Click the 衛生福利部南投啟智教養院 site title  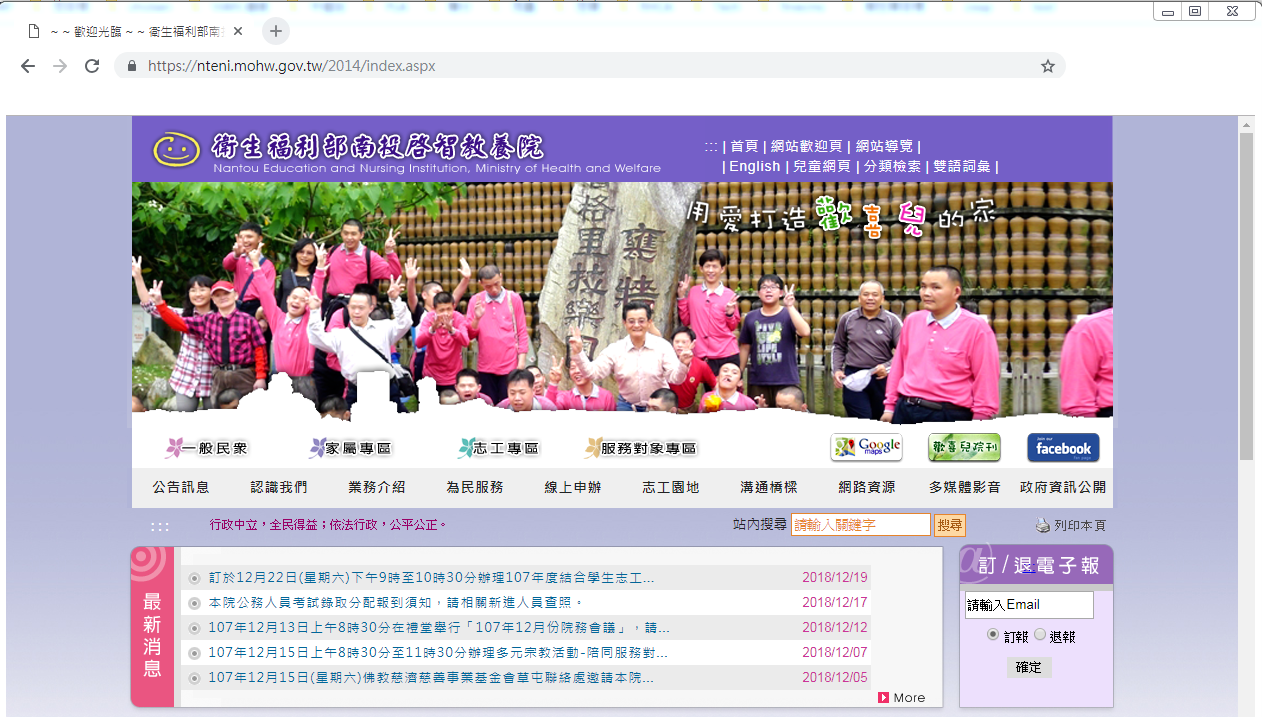click(378, 147)
